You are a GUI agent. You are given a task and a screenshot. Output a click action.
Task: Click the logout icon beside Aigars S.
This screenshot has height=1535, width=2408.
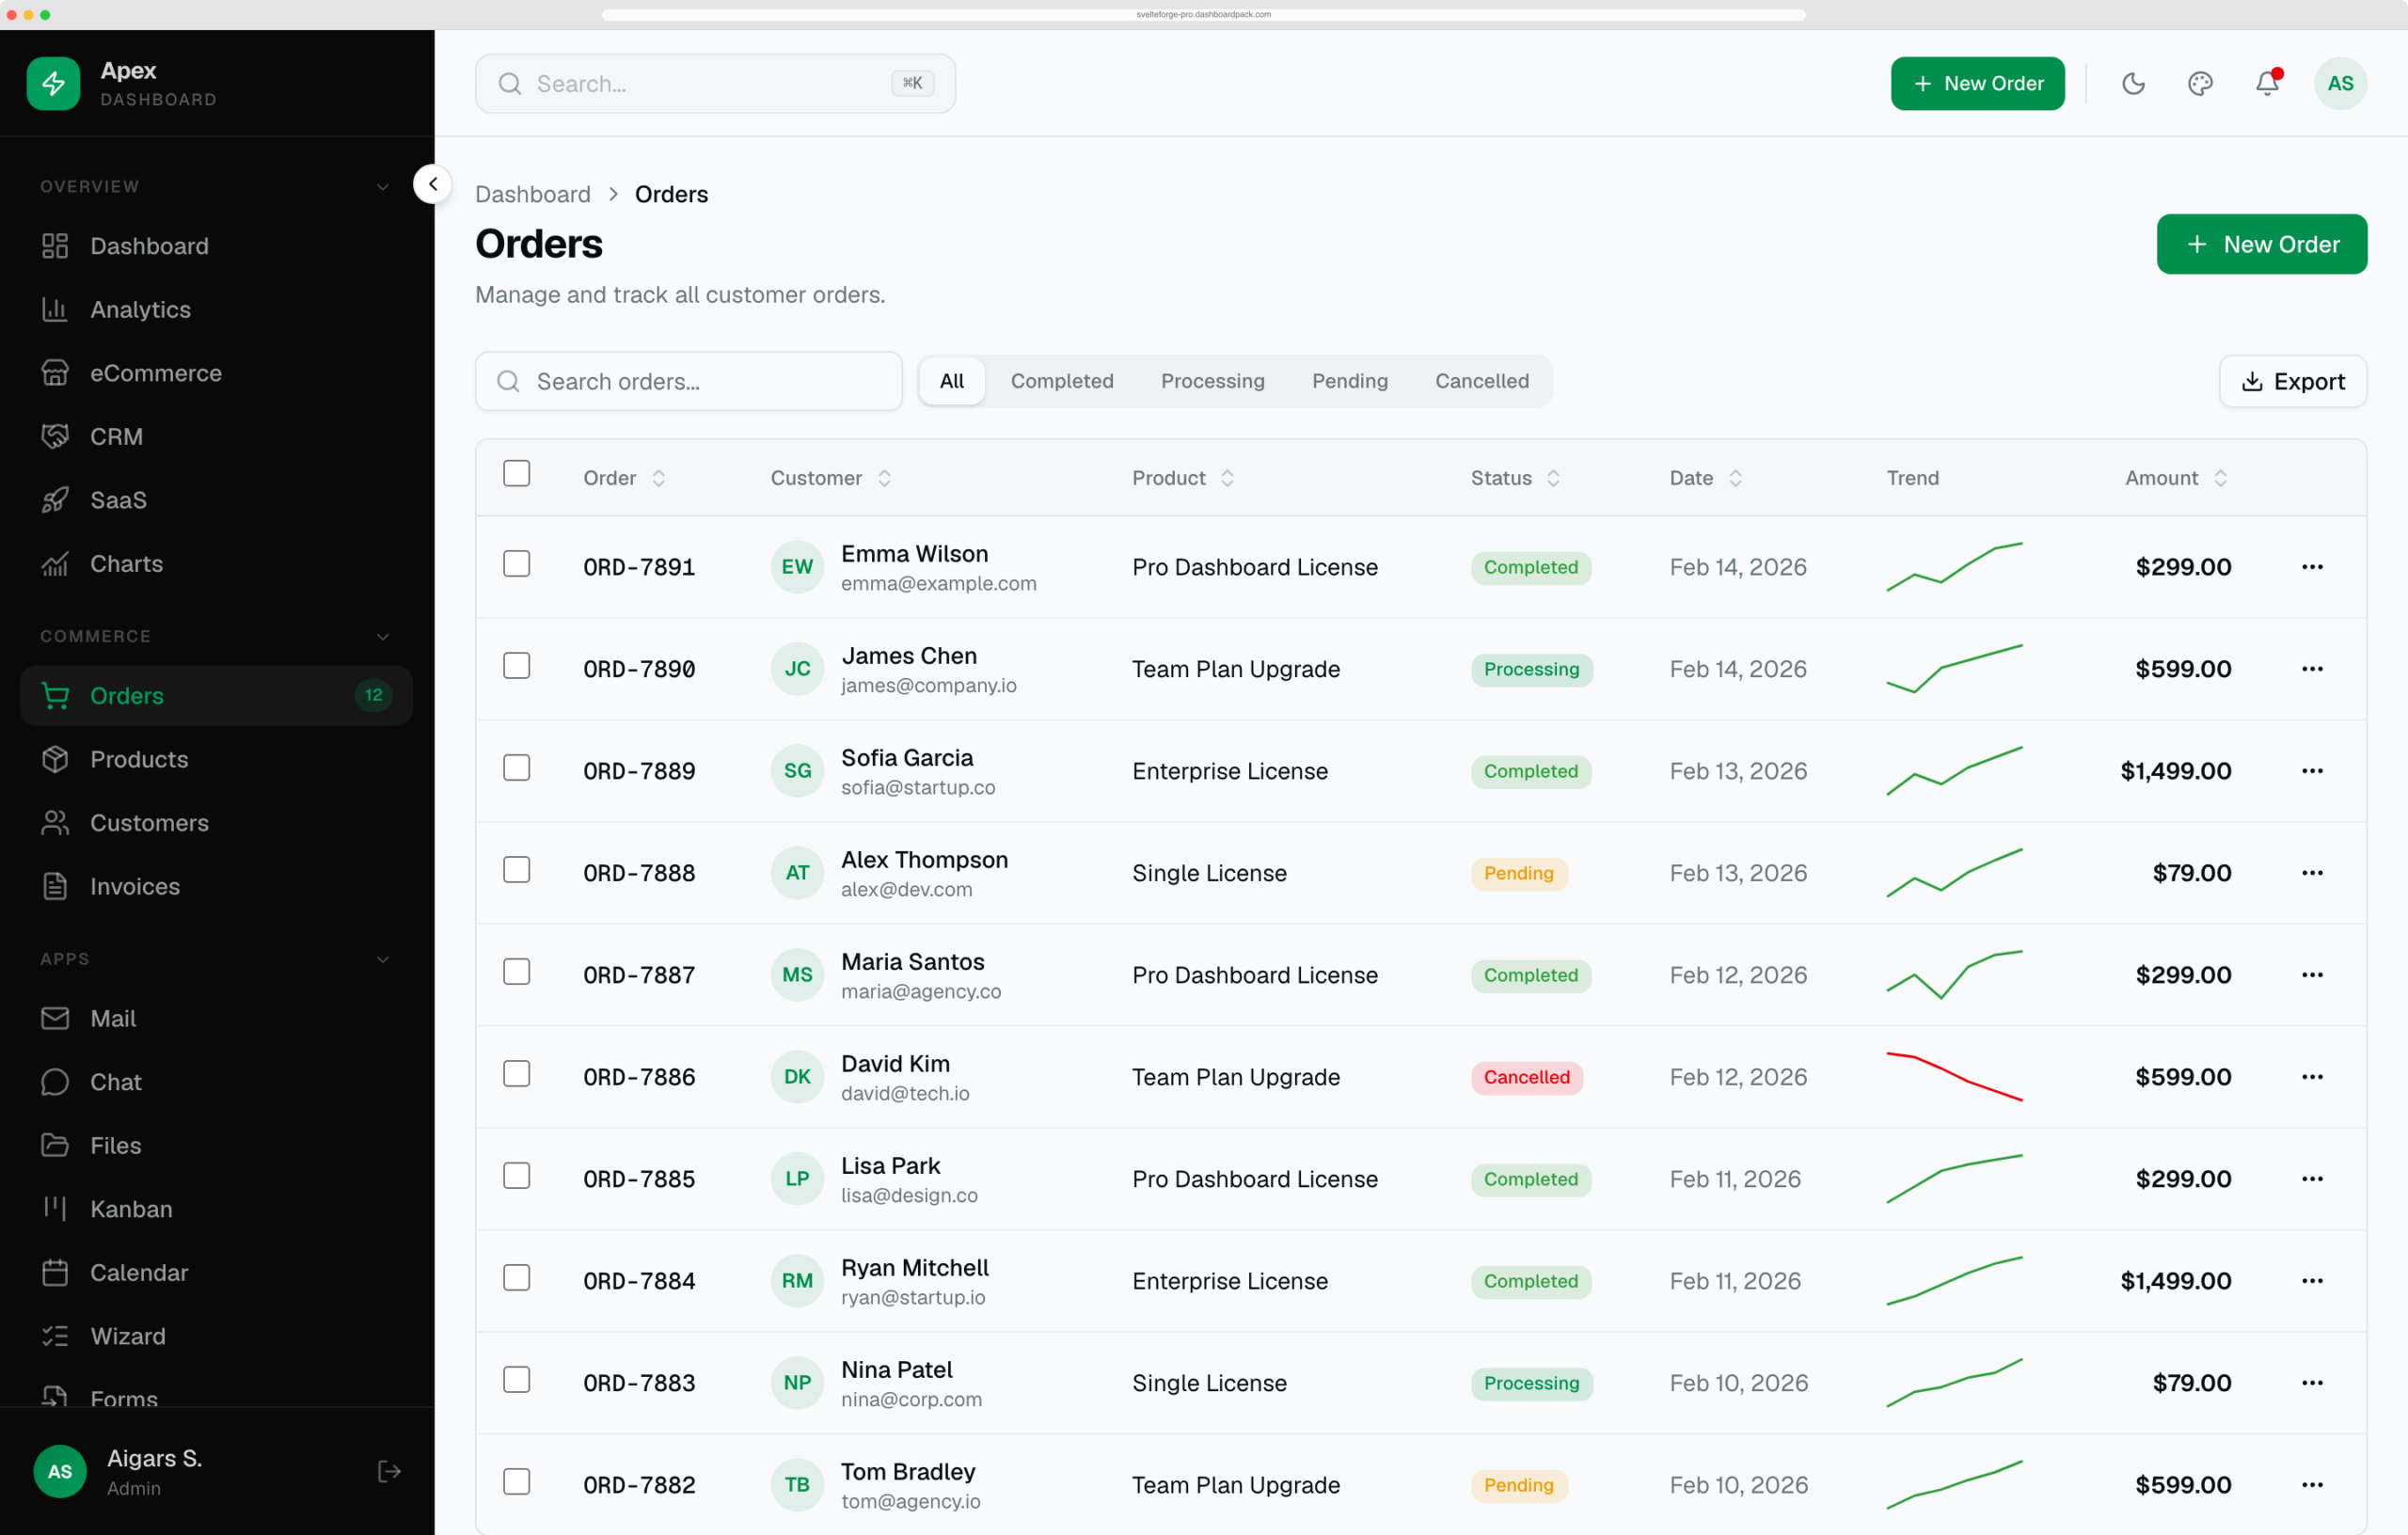pyautogui.click(x=389, y=1471)
